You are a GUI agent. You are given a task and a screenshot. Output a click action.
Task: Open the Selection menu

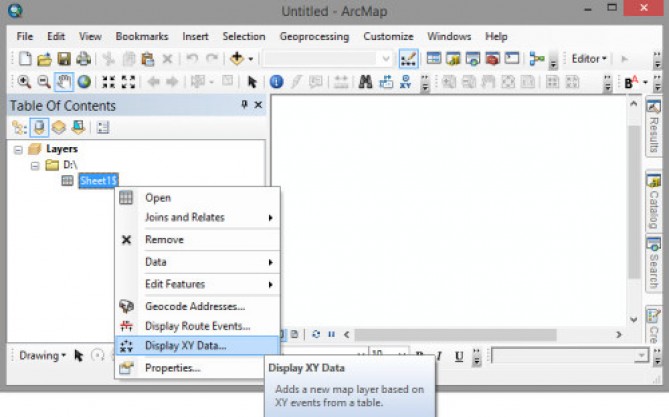click(244, 36)
